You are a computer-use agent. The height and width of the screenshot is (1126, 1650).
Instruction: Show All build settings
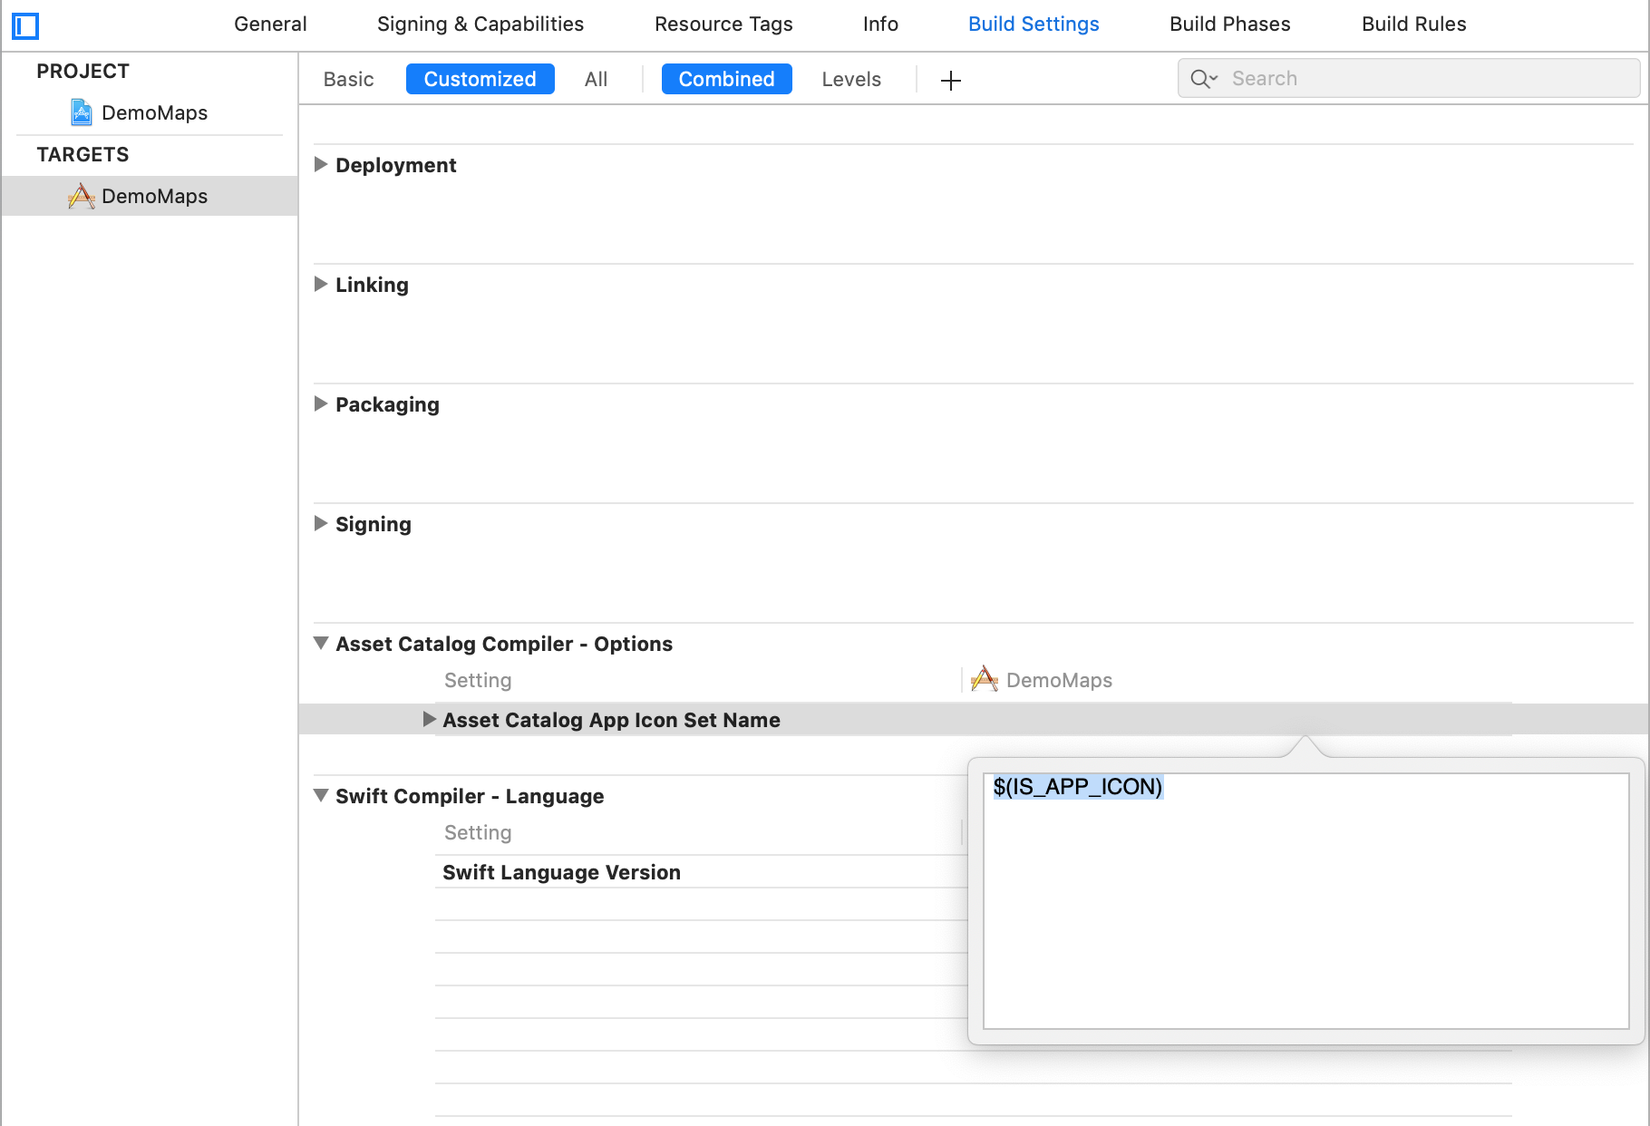click(596, 79)
